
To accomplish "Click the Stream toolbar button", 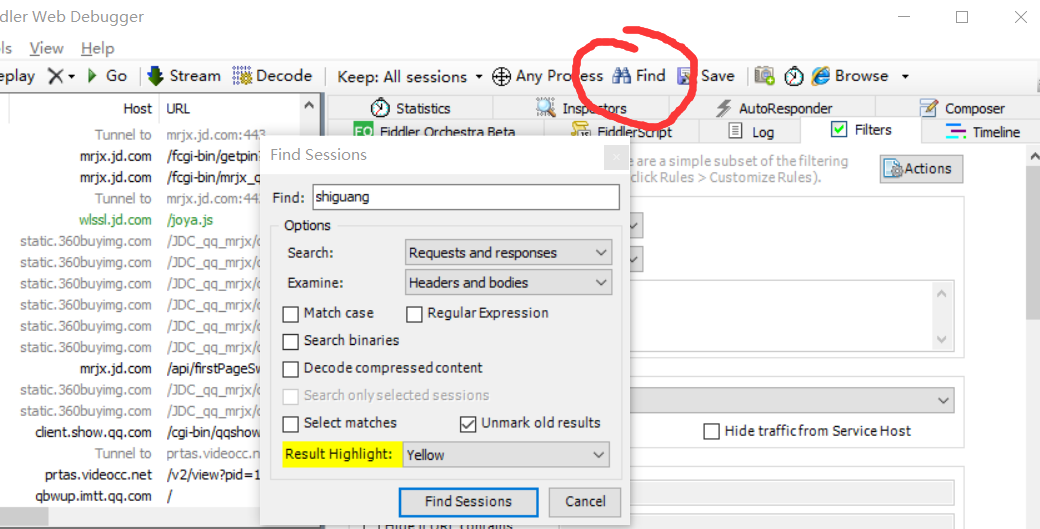I will tap(184, 76).
